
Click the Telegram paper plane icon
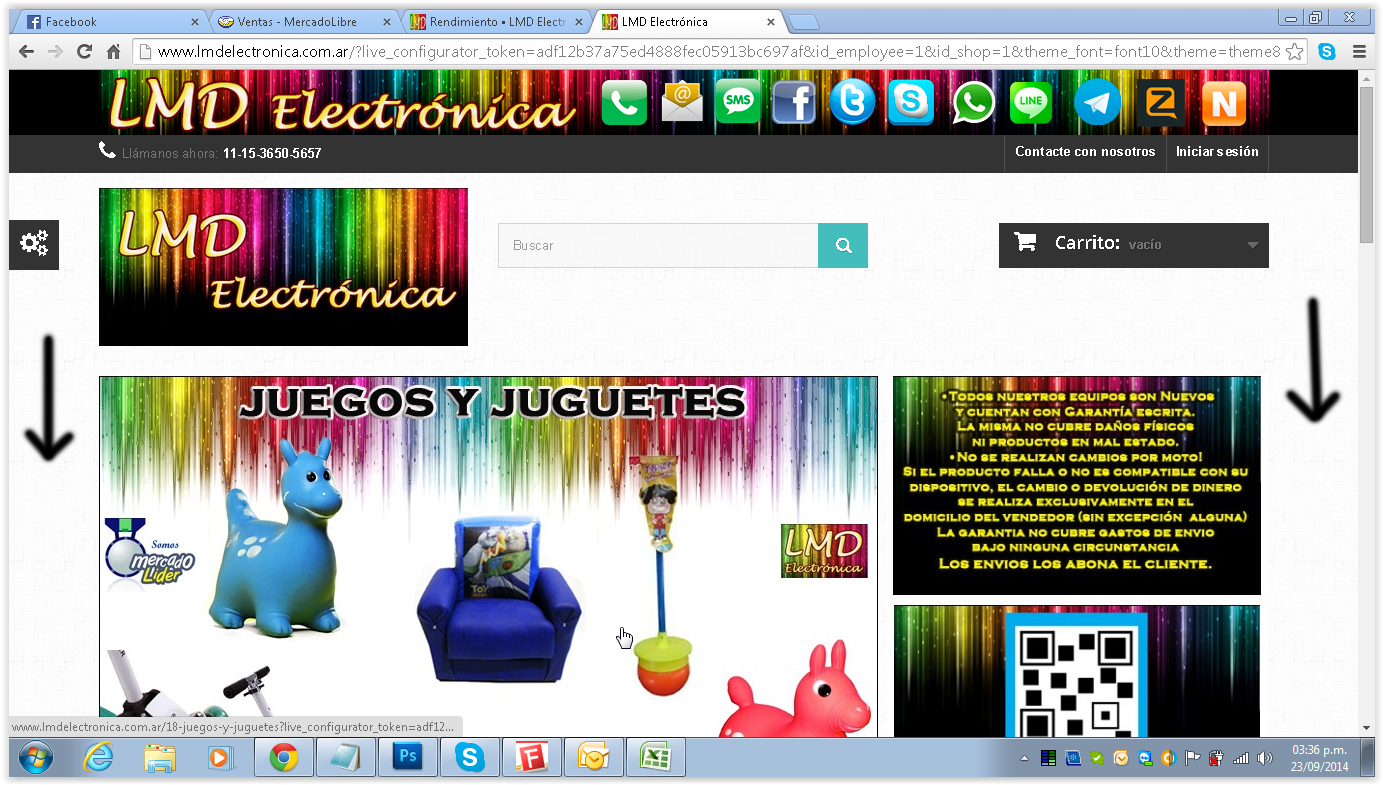click(x=1097, y=103)
